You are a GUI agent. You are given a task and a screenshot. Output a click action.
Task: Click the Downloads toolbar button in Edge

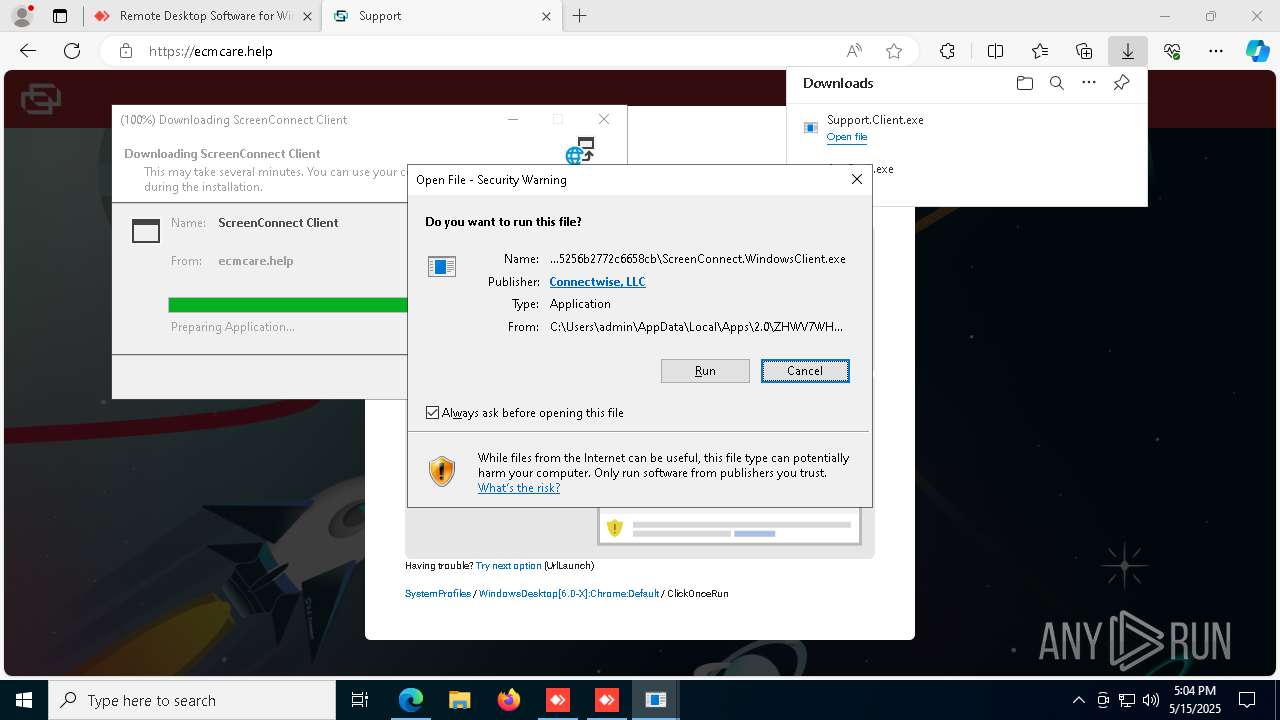[x=1127, y=51]
